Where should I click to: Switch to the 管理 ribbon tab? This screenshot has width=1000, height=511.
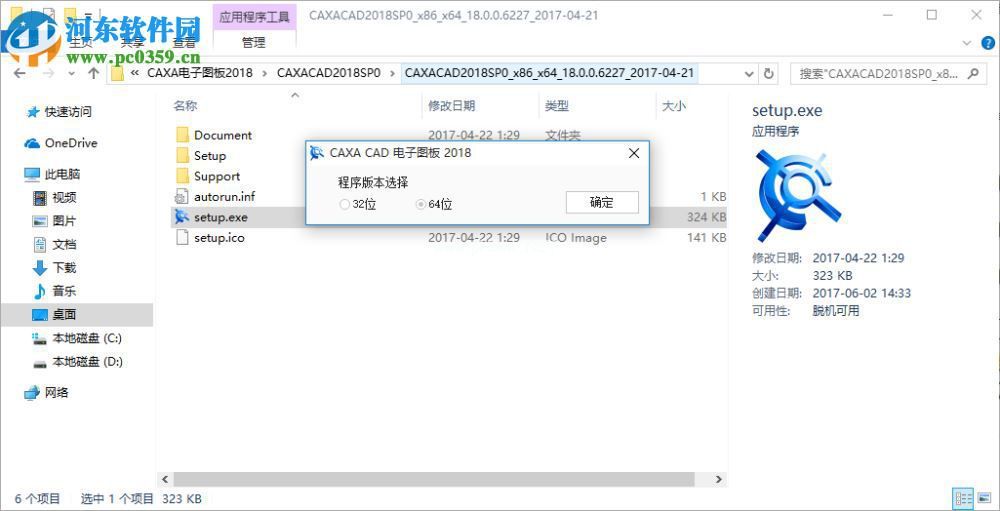254,43
